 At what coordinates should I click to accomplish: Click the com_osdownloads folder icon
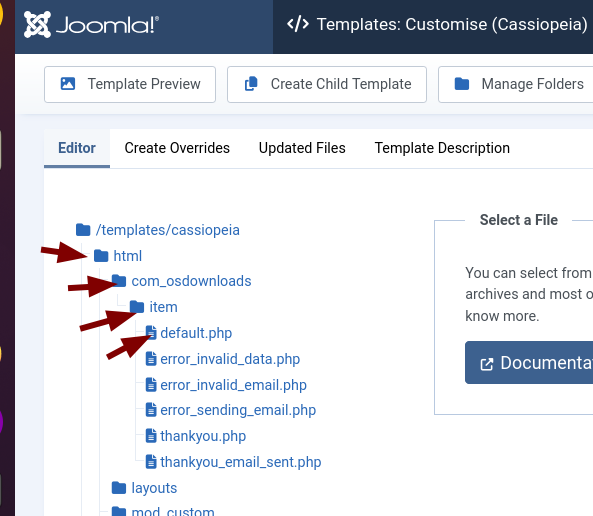point(119,281)
